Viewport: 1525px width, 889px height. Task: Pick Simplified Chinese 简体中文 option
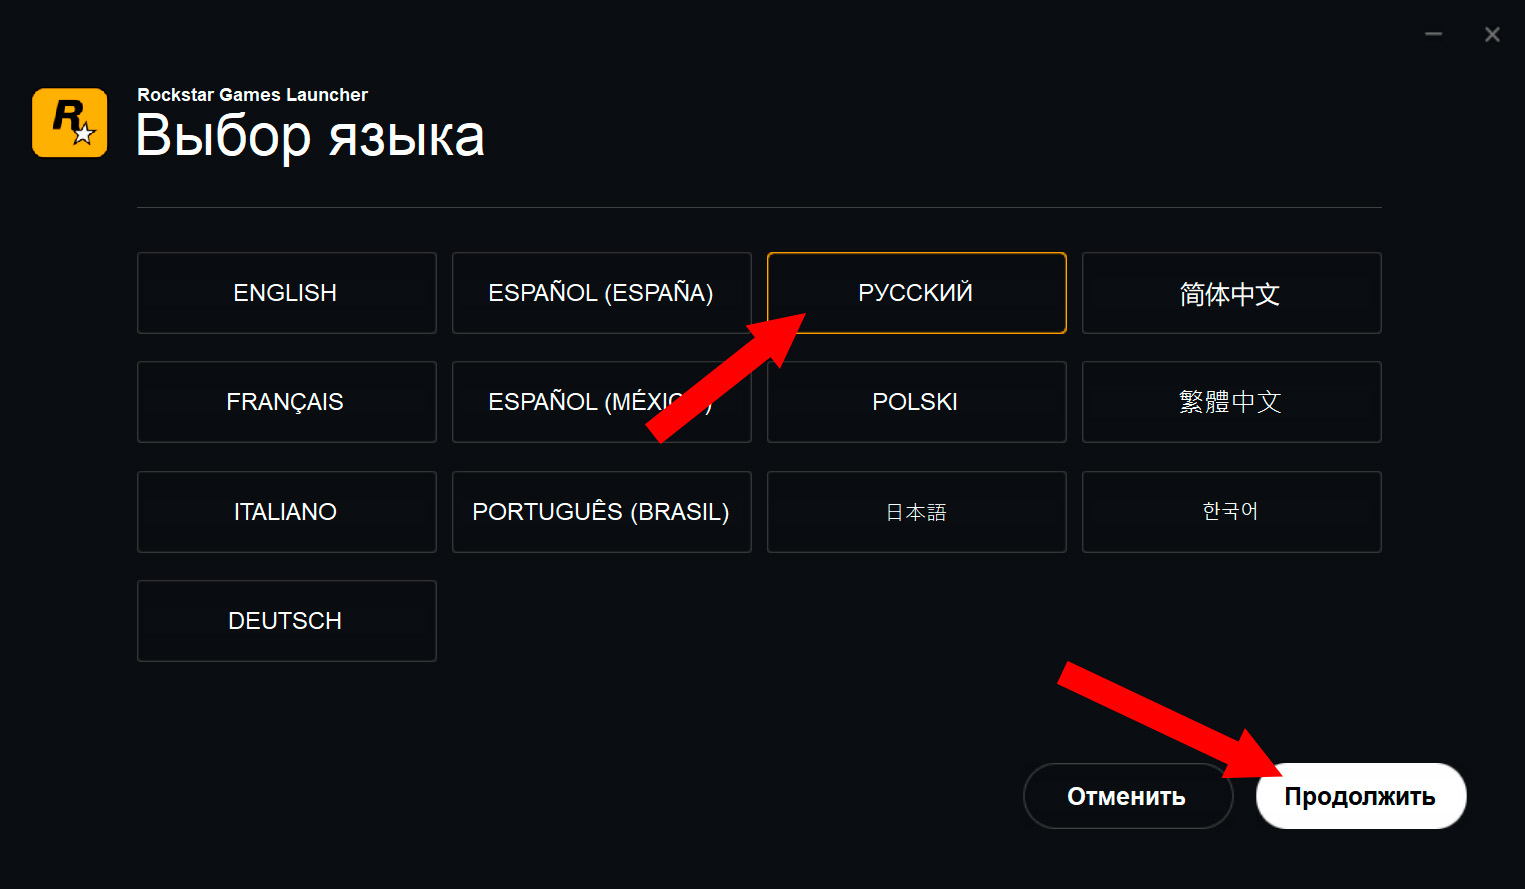[x=1231, y=293]
